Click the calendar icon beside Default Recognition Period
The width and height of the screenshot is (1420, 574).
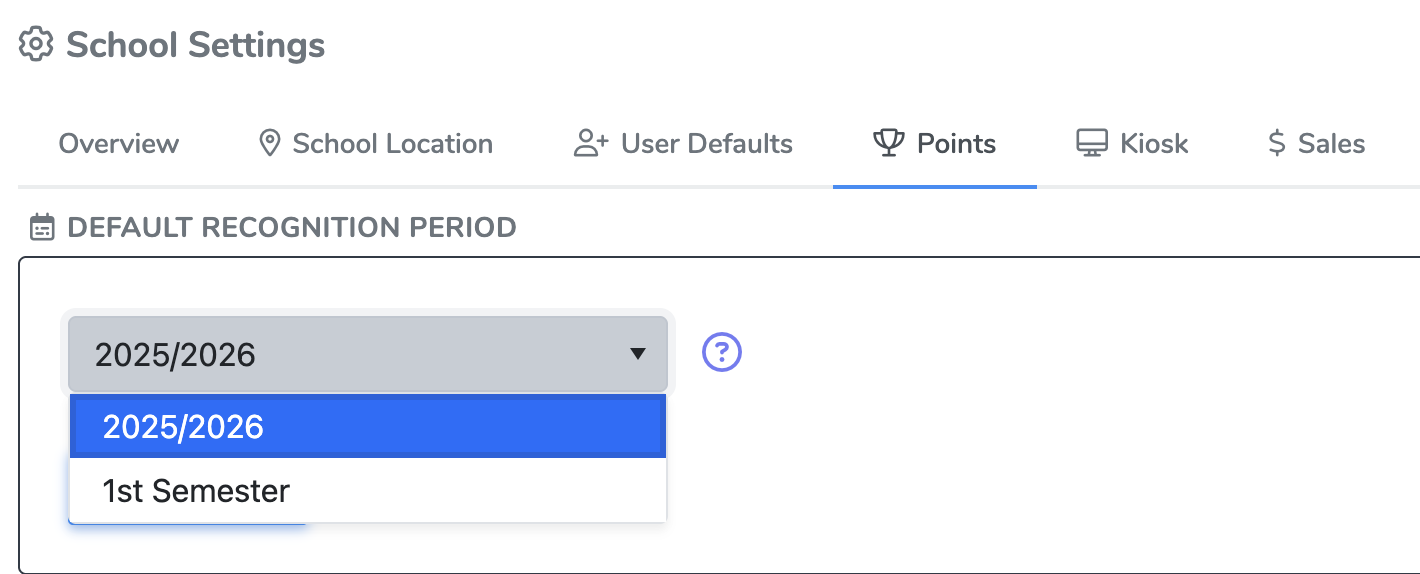click(42, 227)
